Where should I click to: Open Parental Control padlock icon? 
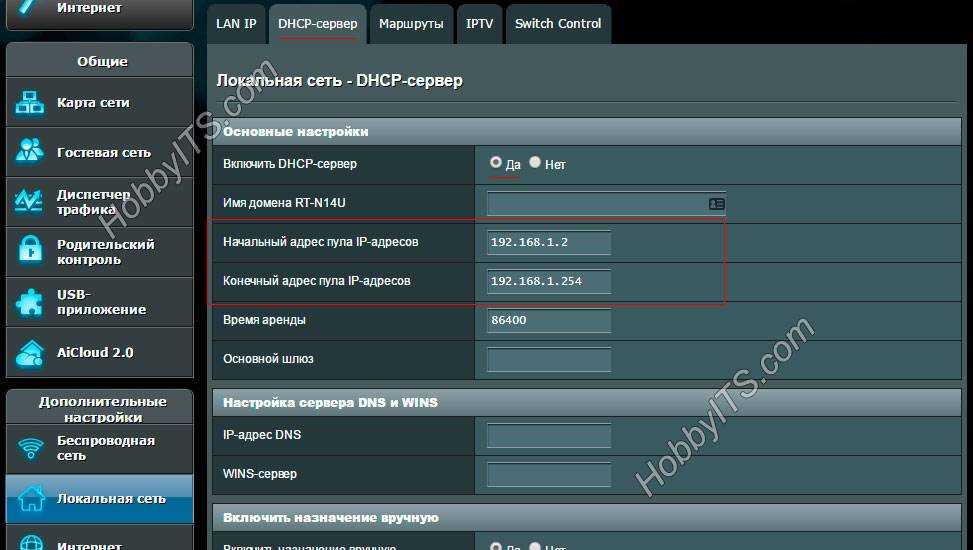[x=30, y=251]
